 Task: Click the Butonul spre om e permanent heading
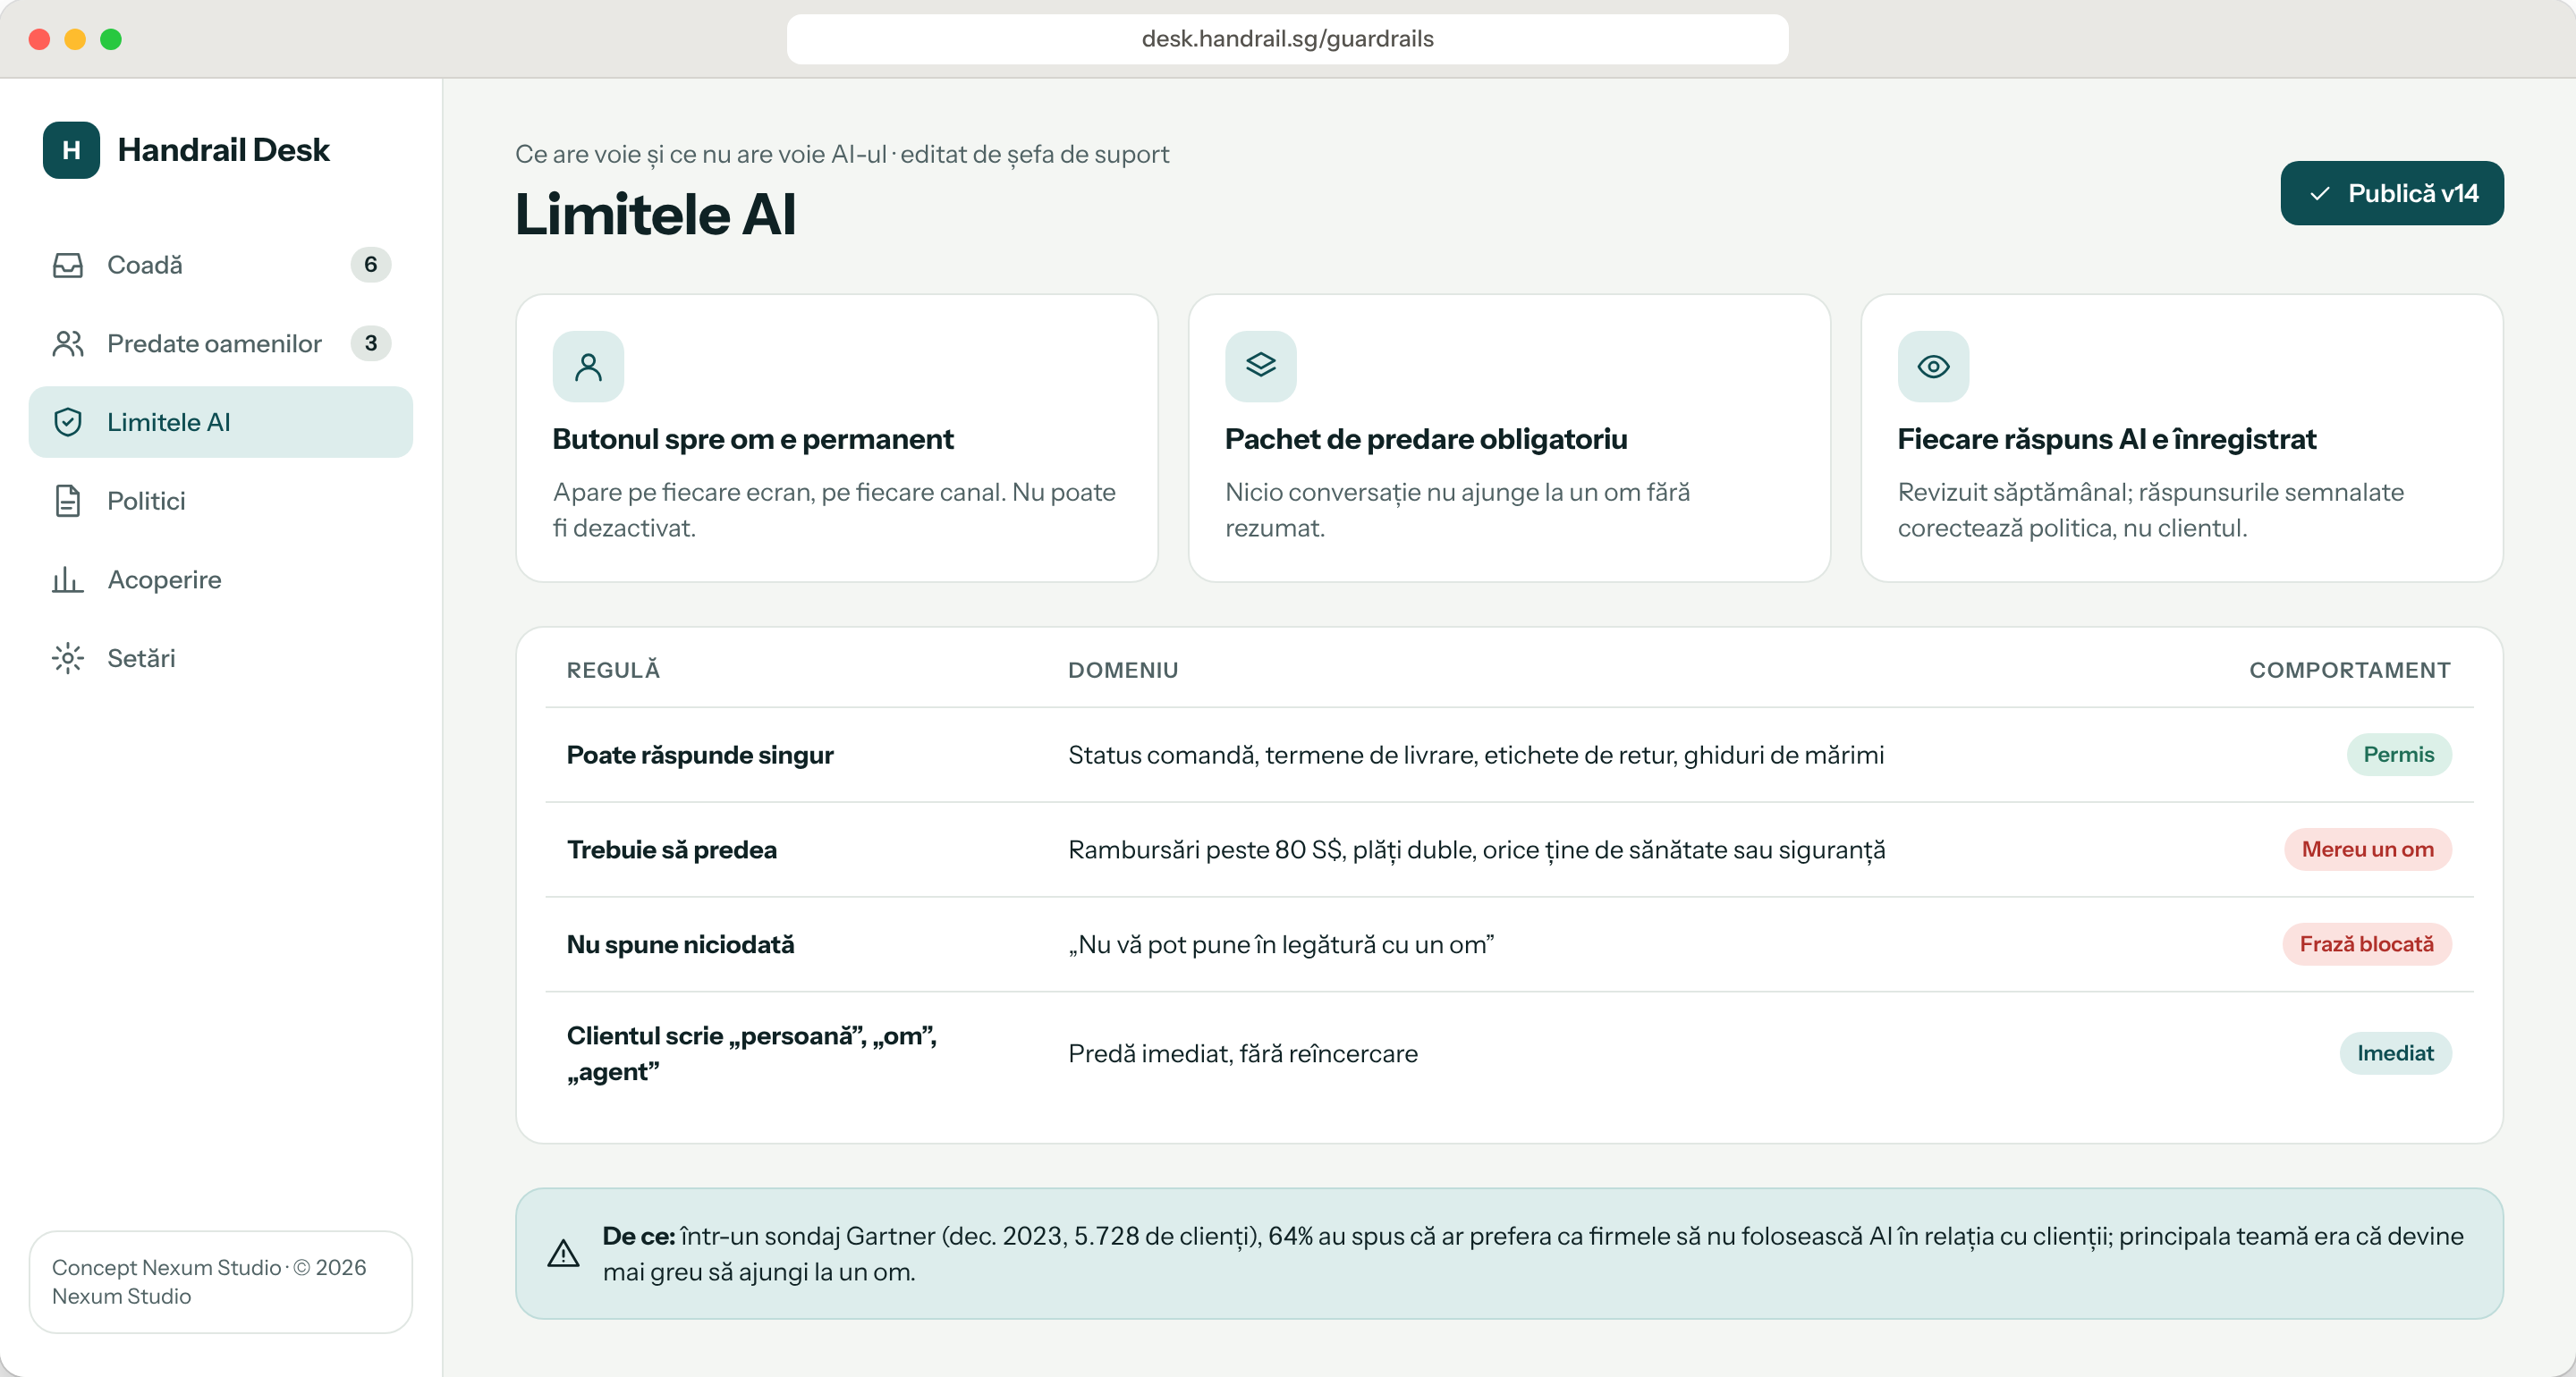[x=753, y=440]
